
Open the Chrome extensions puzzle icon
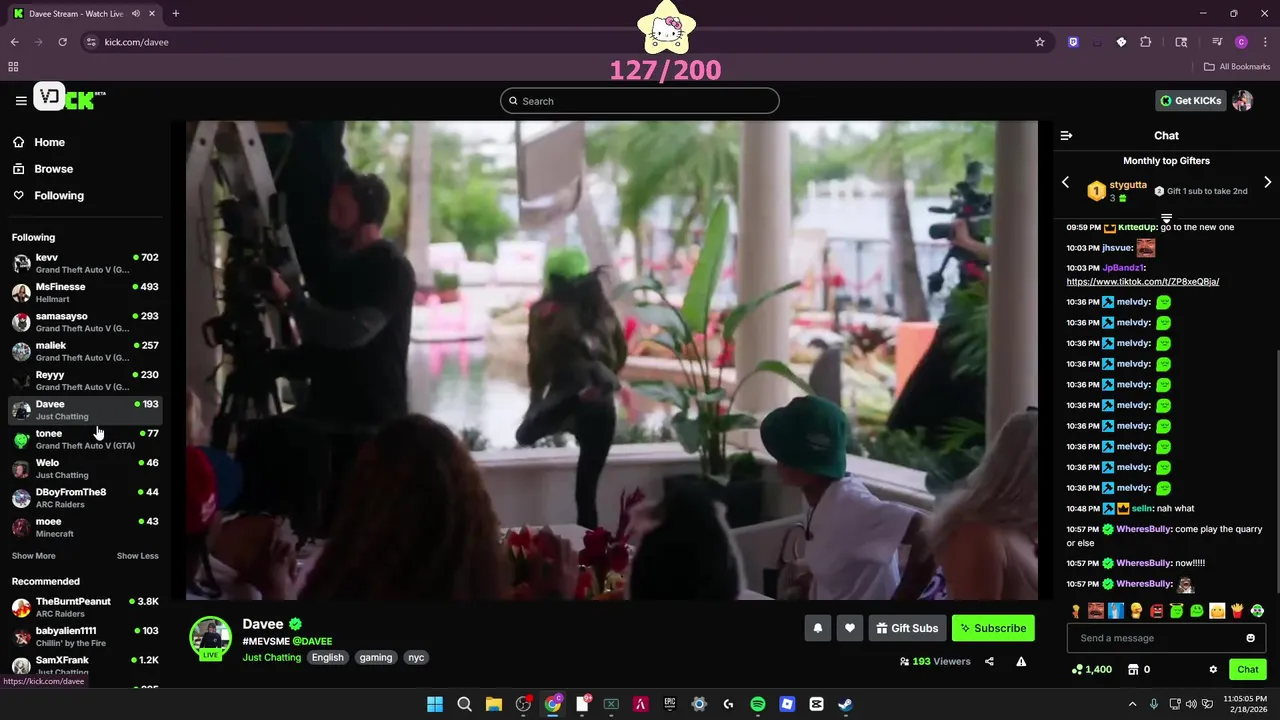[1146, 42]
